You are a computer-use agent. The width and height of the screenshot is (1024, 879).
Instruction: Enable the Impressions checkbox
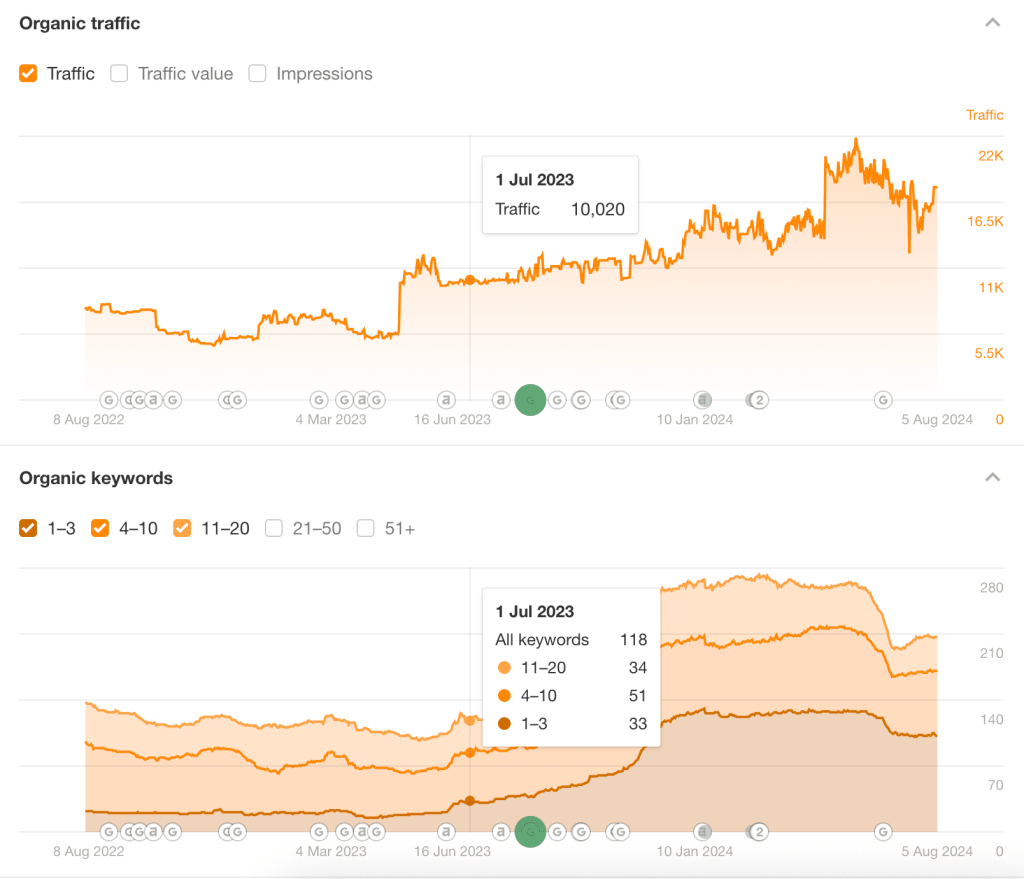pos(257,73)
